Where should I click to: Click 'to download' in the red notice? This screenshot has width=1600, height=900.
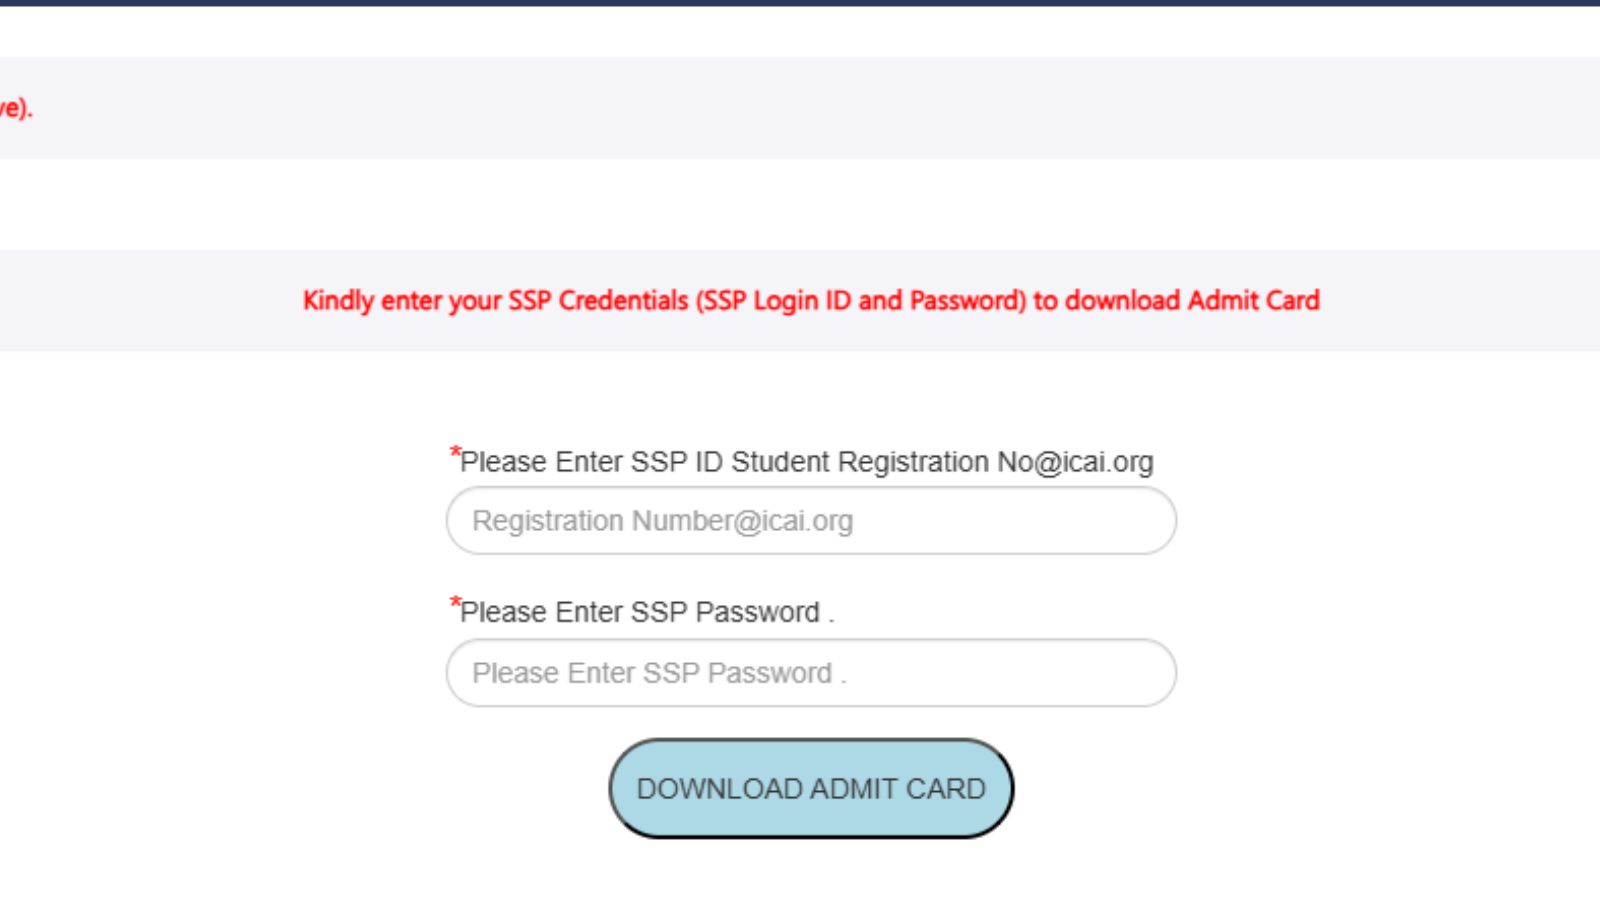tap(1106, 301)
